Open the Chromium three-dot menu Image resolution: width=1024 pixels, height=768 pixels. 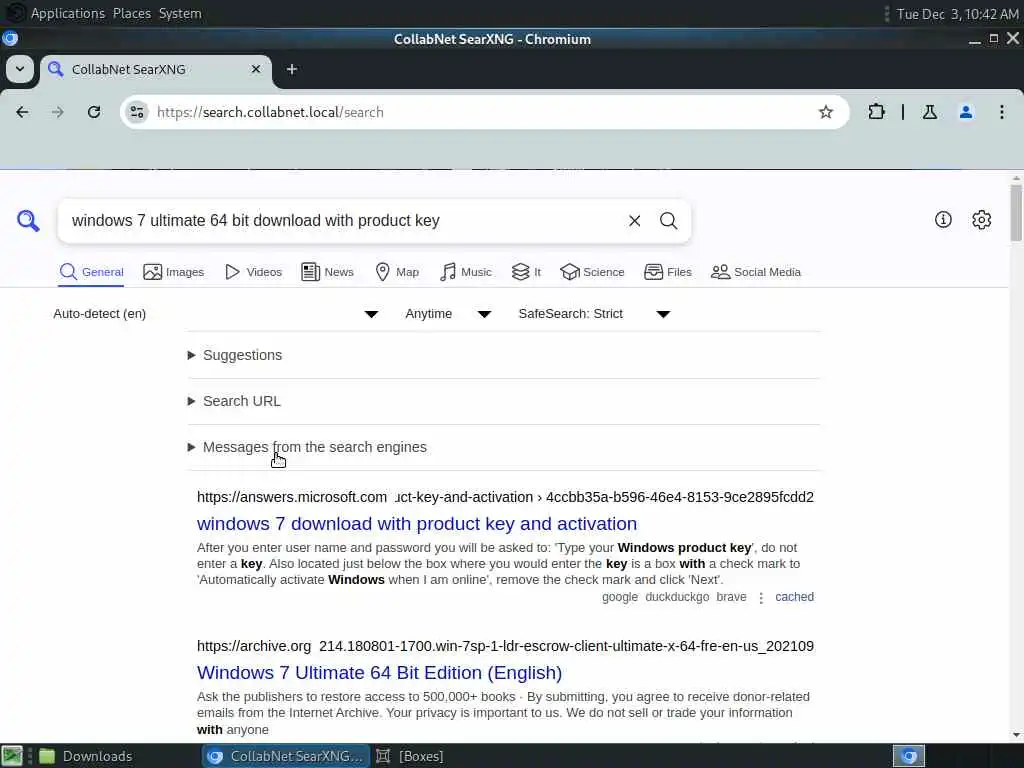click(x=1002, y=112)
